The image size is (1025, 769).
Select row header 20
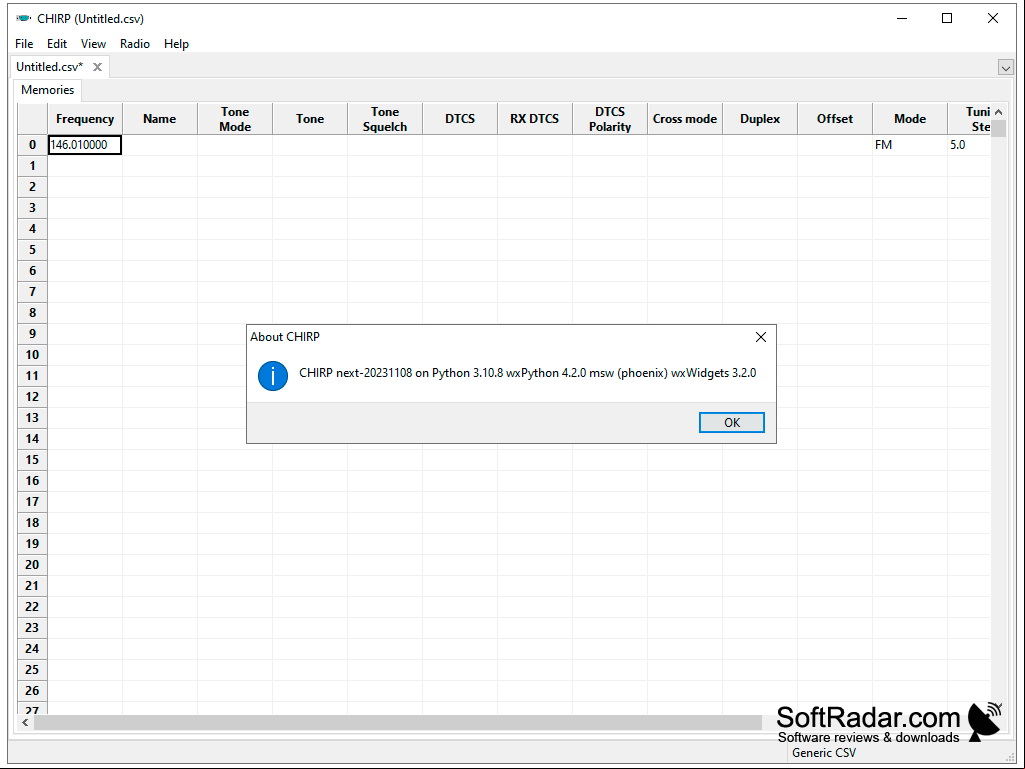pyautogui.click(x=33, y=564)
